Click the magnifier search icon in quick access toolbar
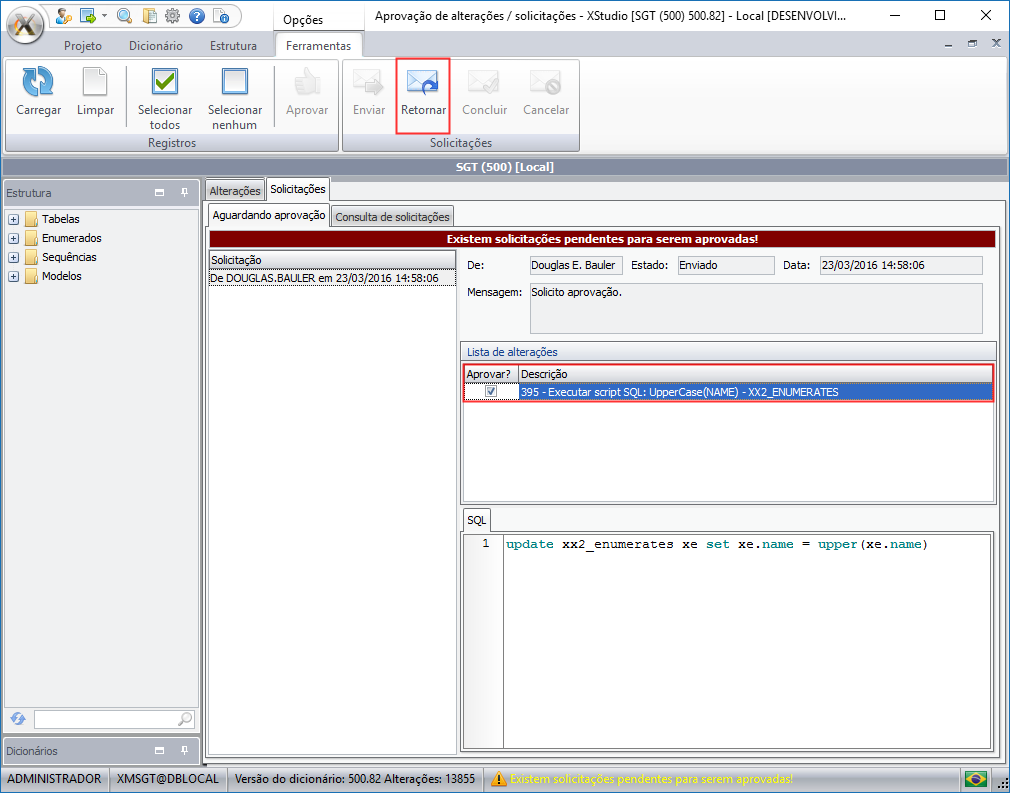Image resolution: width=1010 pixels, height=793 pixels. (x=124, y=16)
